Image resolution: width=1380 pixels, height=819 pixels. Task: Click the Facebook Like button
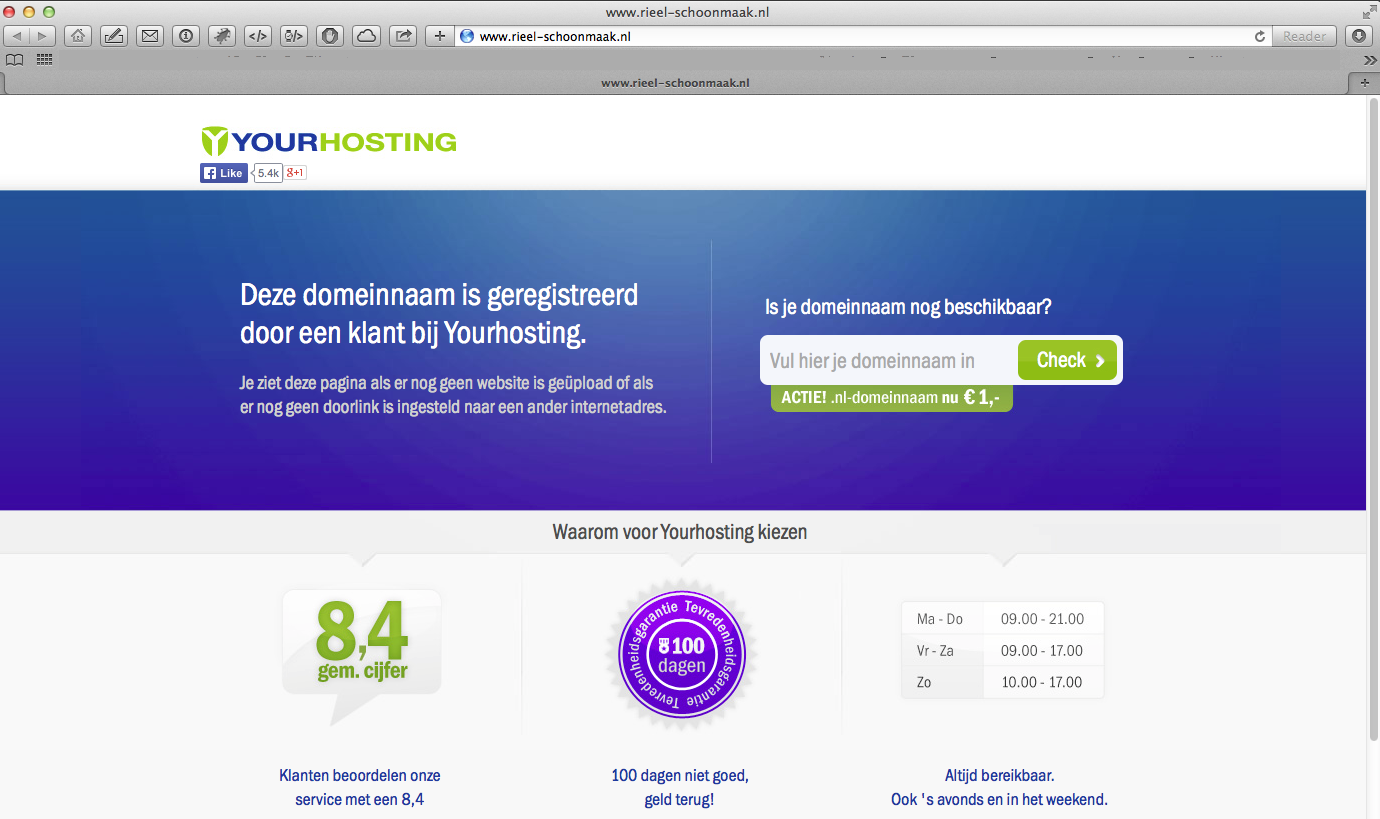[224, 173]
